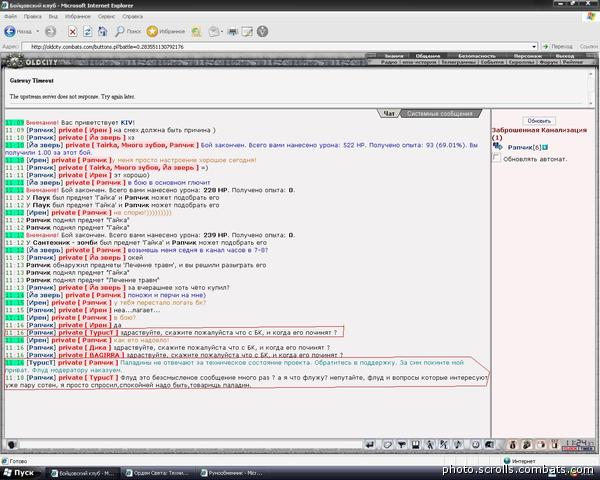Open the History icon in IE toolbar
The image size is (600, 480).
tap(197, 32)
